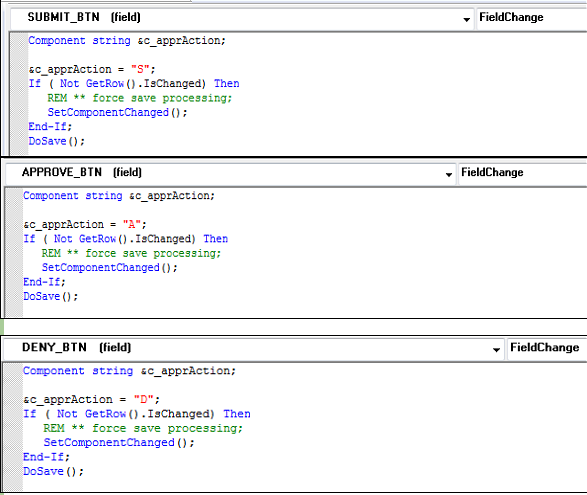Open FieldChange event dropdown beside APPROVE_BTN
The image size is (587, 495).
click(x=523, y=173)
